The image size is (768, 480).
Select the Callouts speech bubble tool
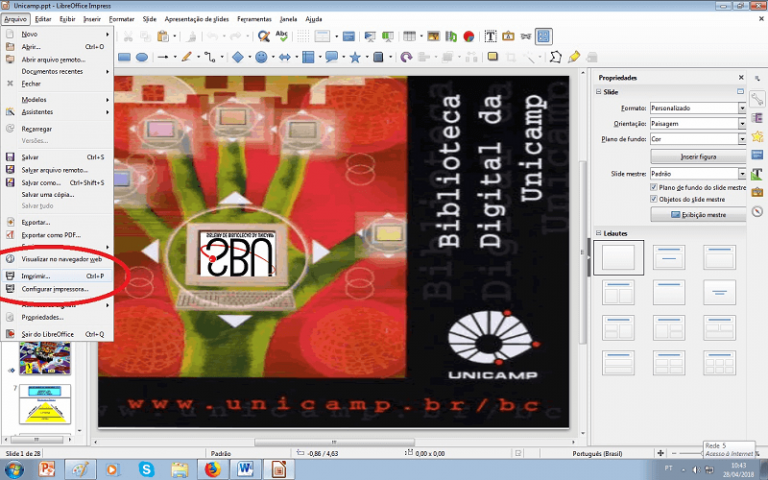(x=331, y=57)
